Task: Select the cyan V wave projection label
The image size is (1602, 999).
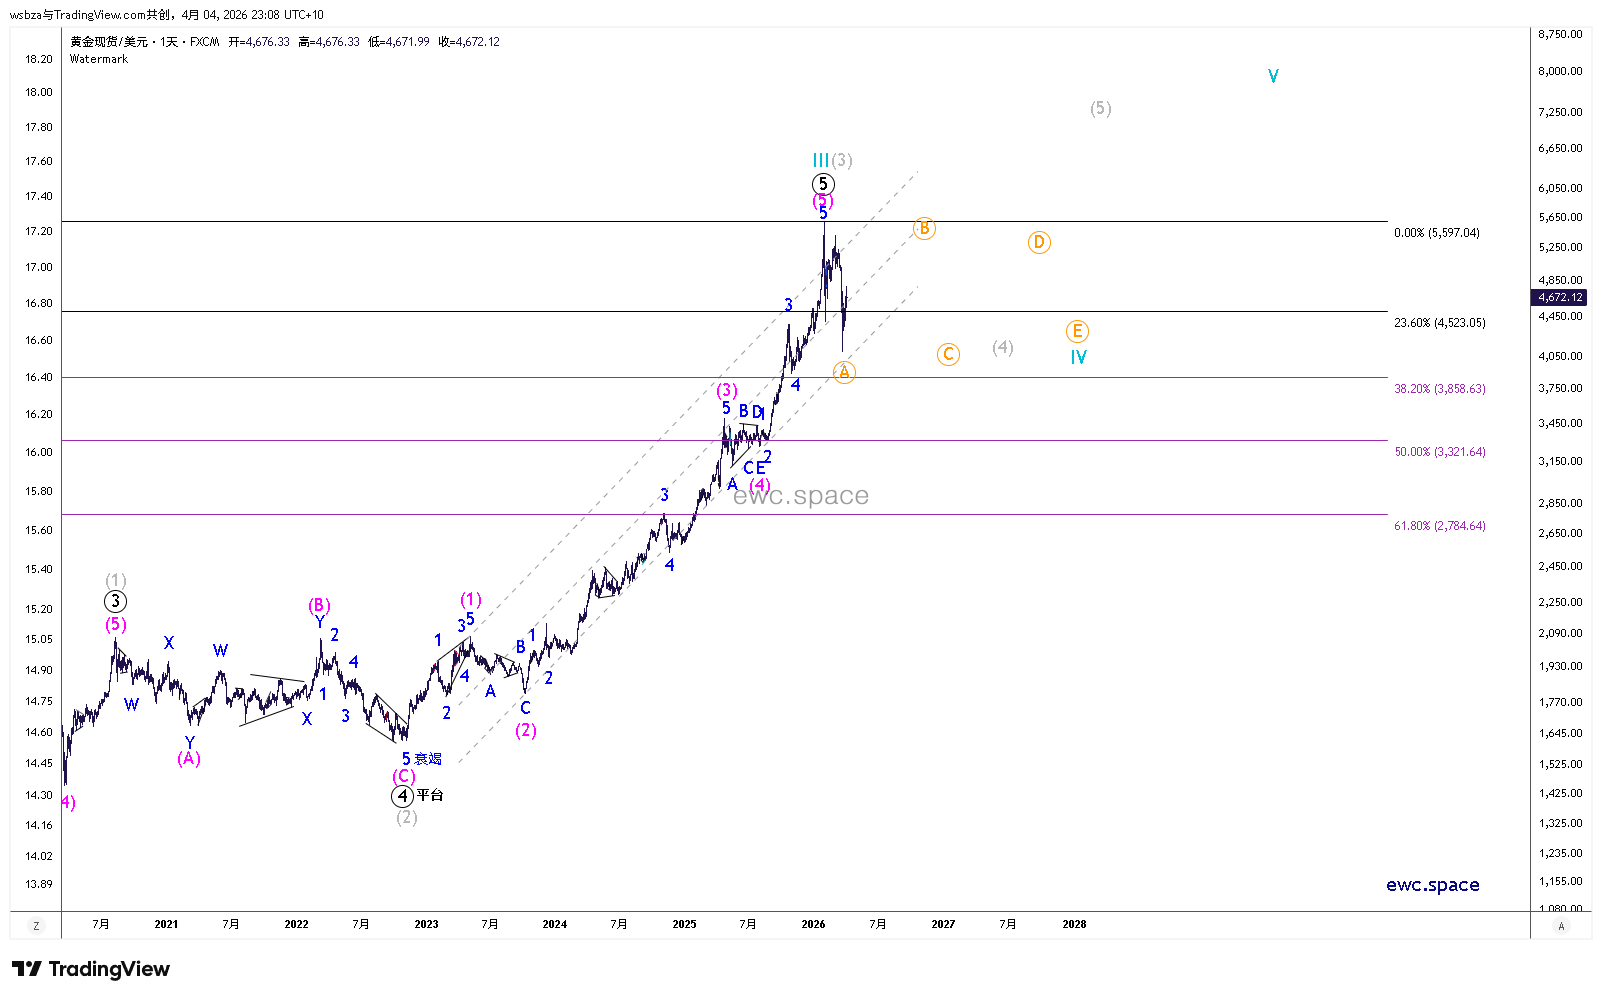Action: pos(1273,76)
